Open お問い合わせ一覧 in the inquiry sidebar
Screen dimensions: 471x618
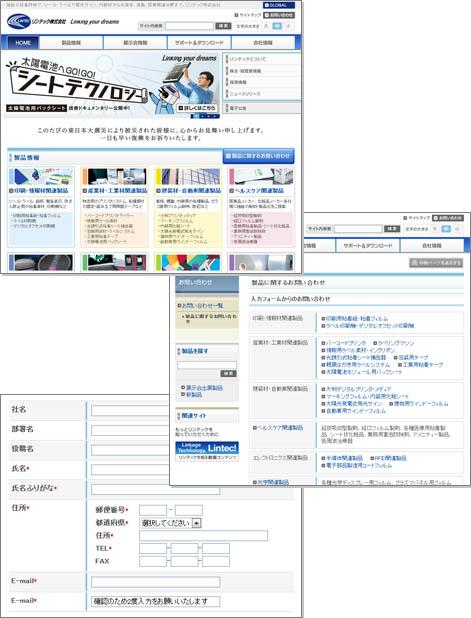(x=200, y=306)
